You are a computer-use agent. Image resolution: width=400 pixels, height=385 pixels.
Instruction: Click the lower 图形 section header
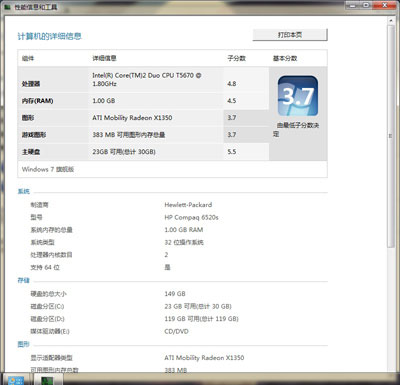point(24,344)
